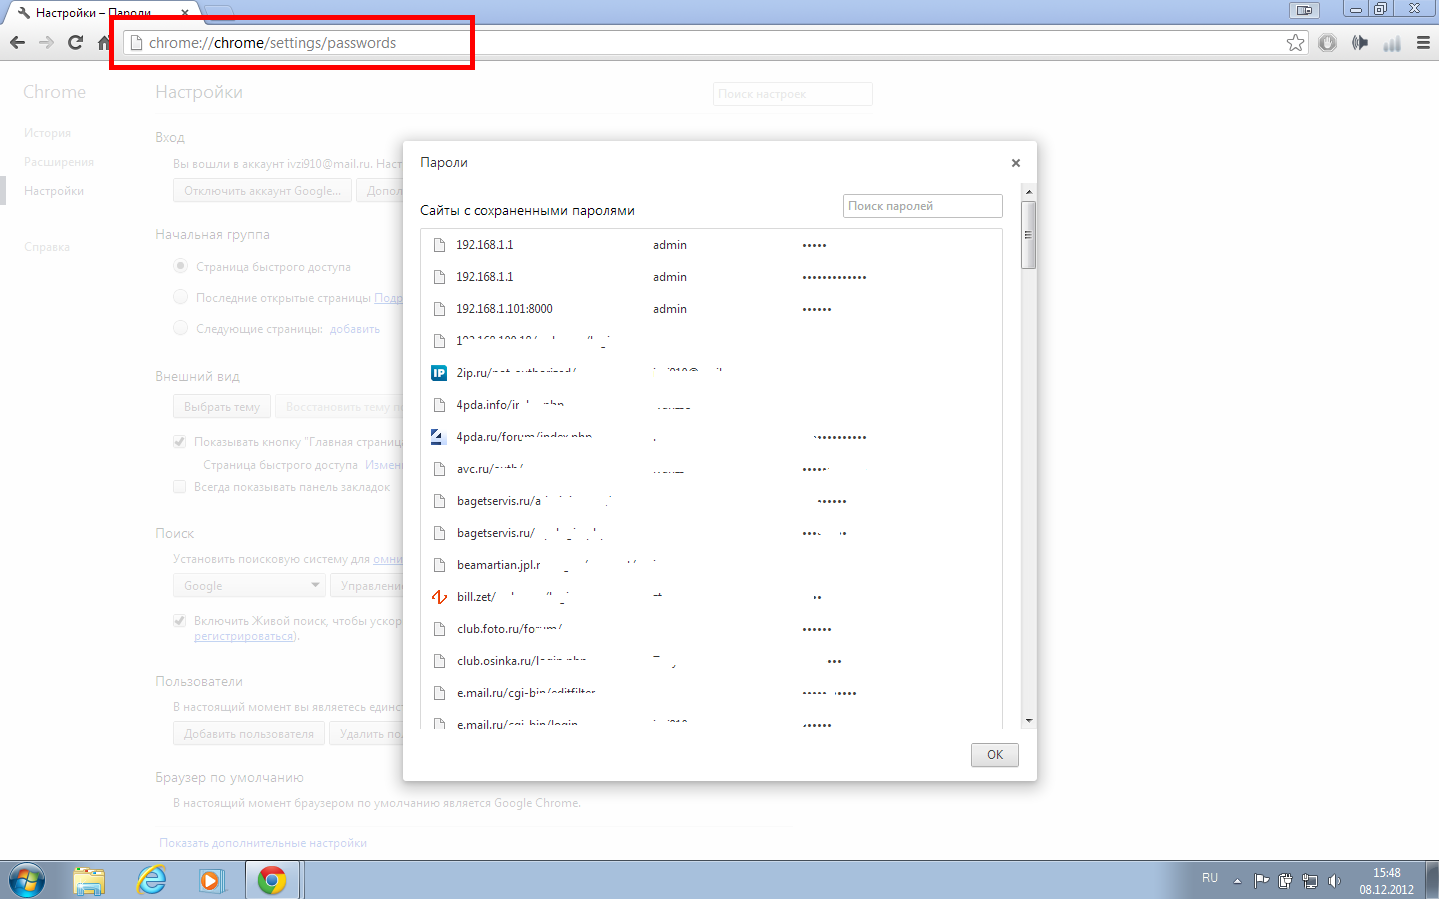The height and width of the screenshot is (899, 1439).
Task: Open the Google search engine dropdown
Action: pyautogui.click(x=249, y=586)
